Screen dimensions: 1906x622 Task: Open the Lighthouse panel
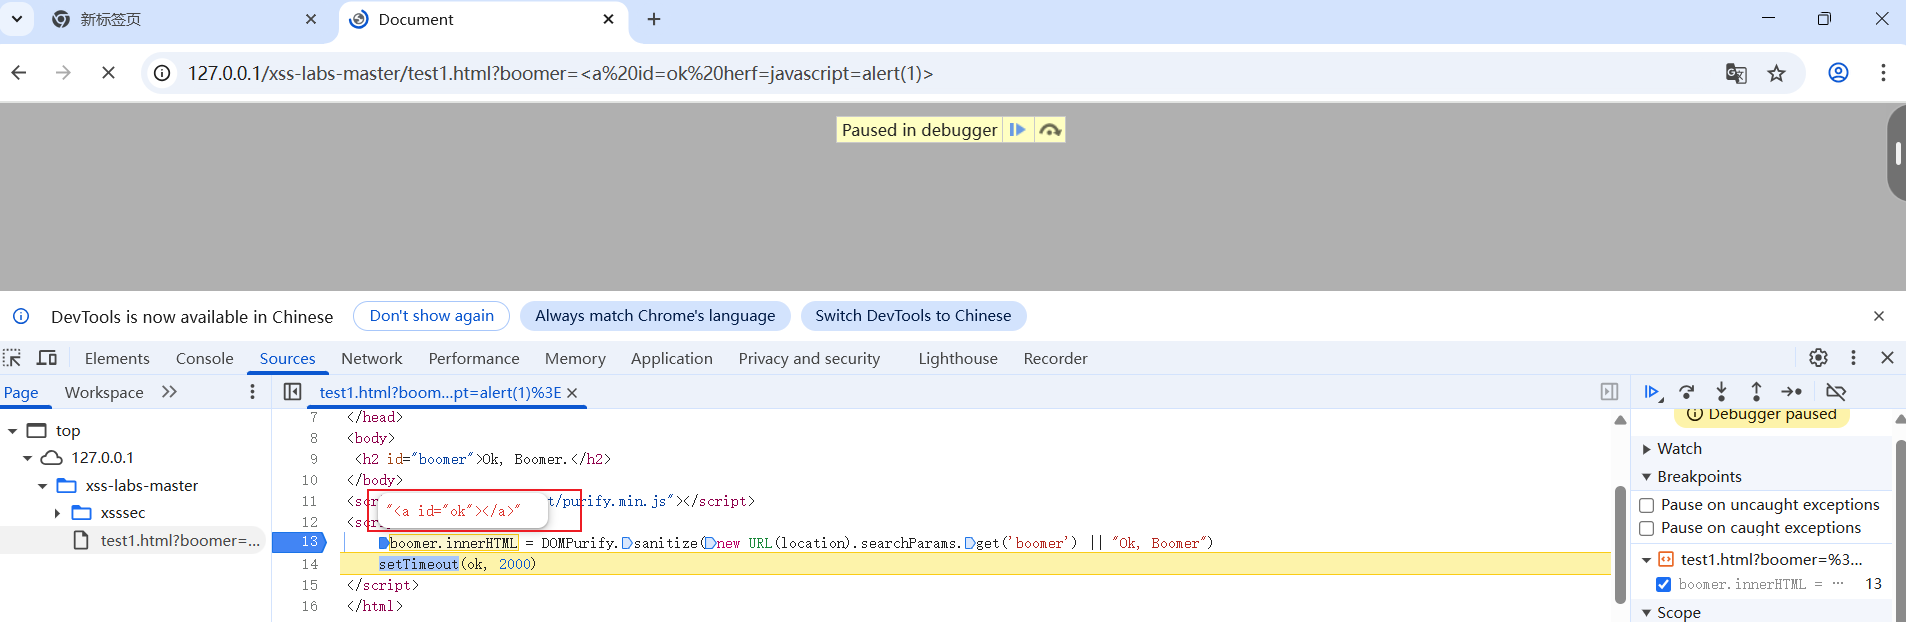point(958,358)
